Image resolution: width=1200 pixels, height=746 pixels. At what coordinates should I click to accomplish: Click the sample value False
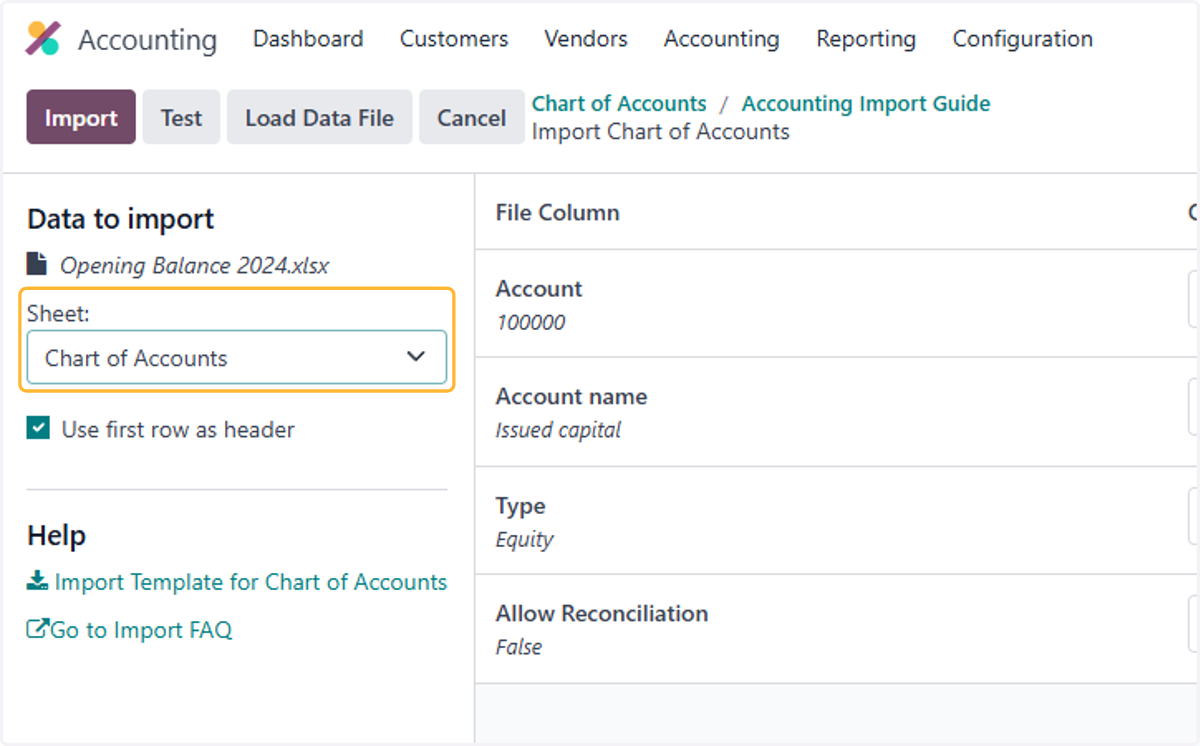(518, 647)
